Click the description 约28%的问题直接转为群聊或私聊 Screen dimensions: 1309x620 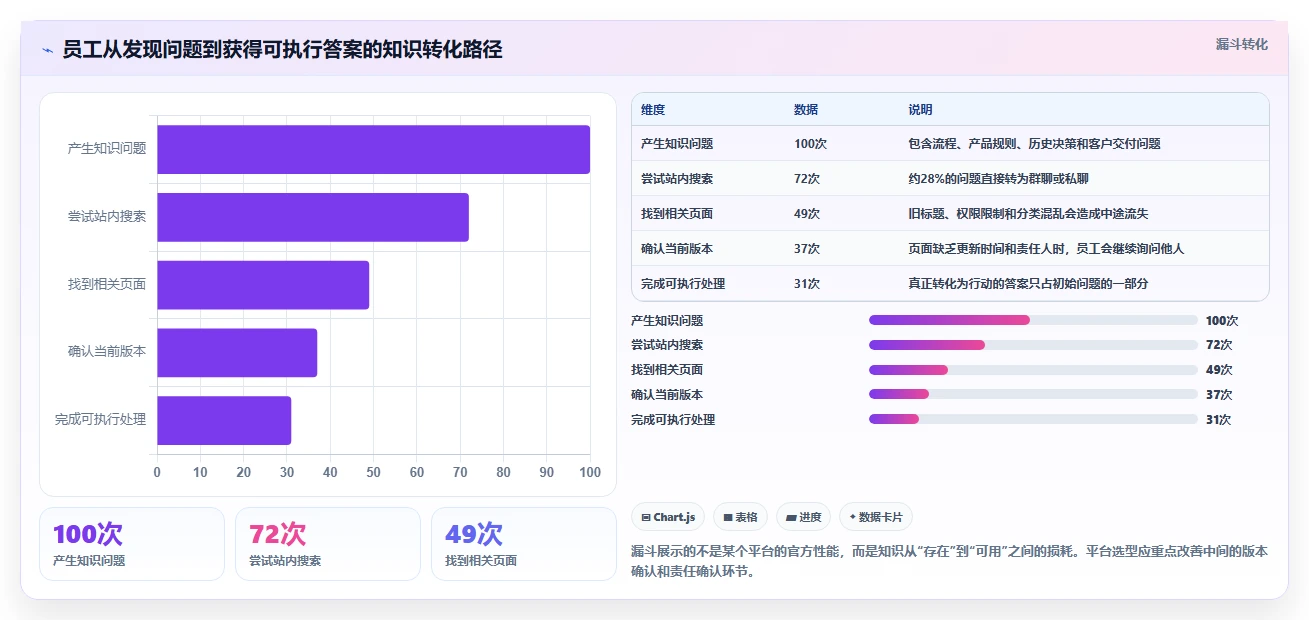[x=998, y=179]
